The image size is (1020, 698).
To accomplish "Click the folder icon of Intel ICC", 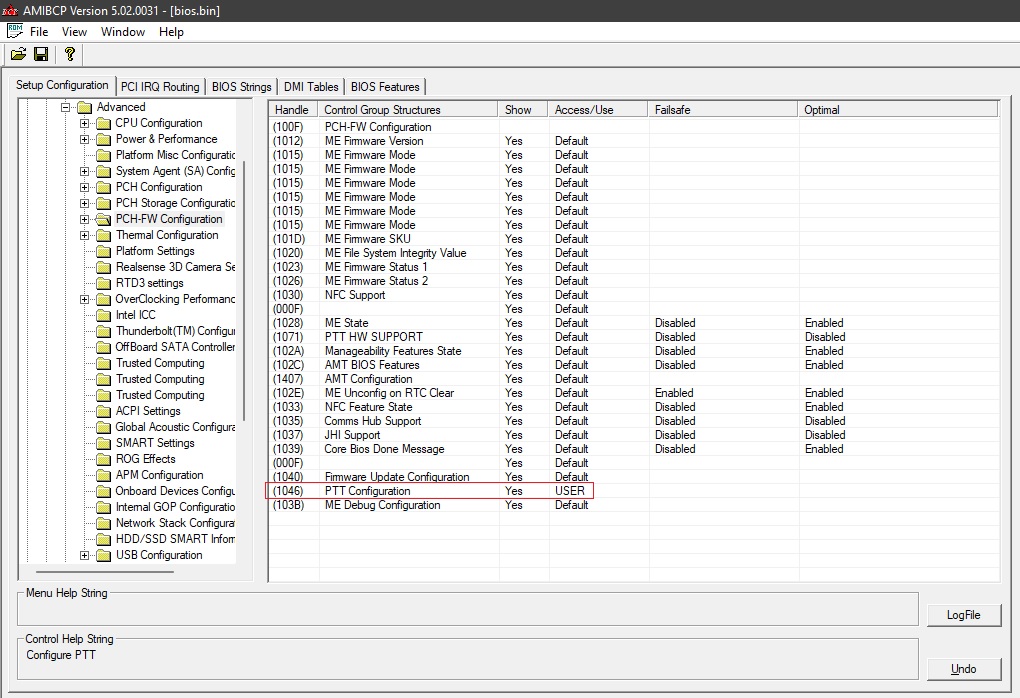I will coord(103,315).
